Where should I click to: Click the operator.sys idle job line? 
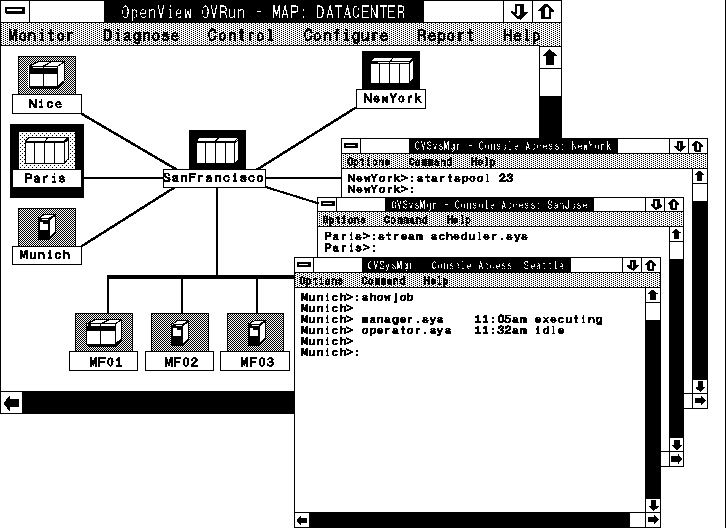coord(432,330)
